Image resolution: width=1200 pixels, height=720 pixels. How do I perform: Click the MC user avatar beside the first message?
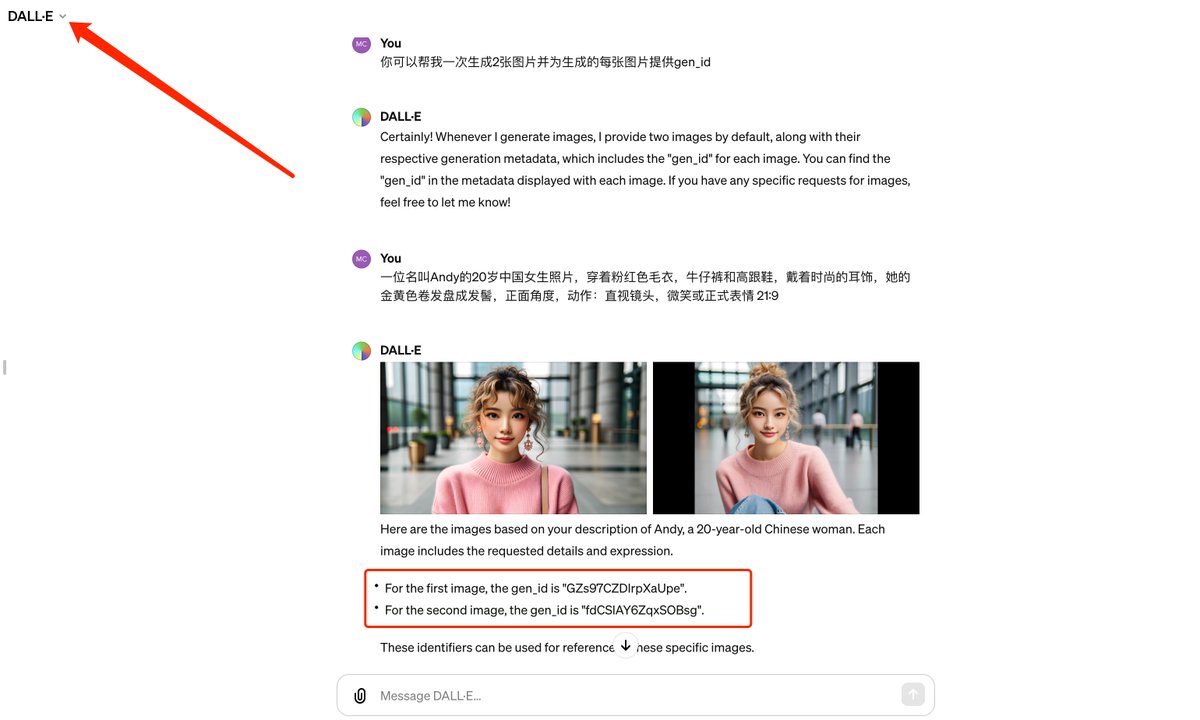click(x=361, y=44)
